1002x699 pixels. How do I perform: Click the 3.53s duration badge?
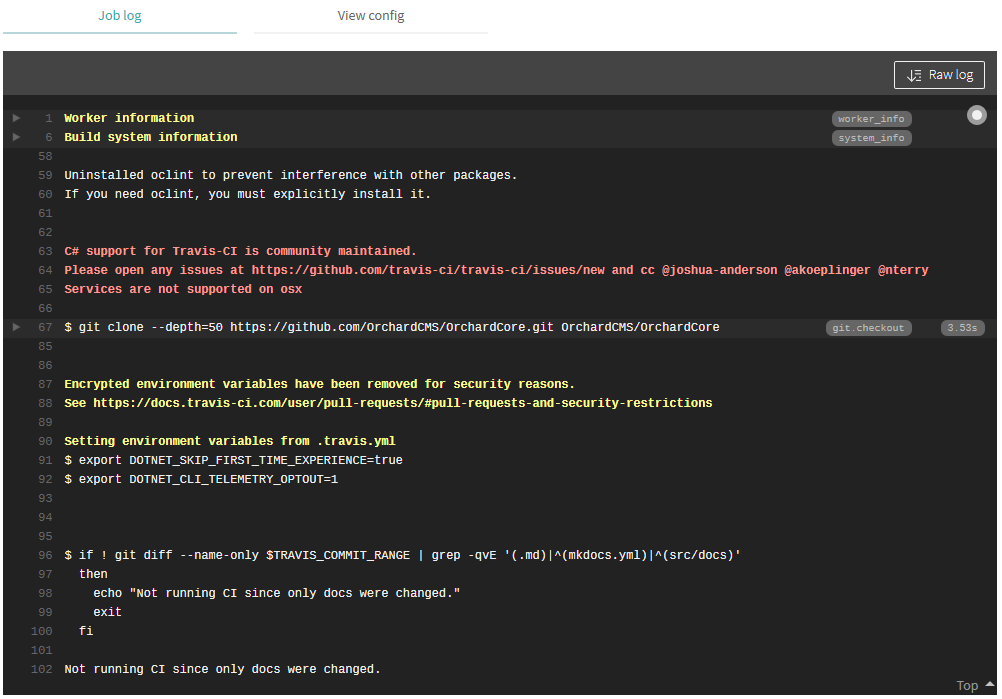962,328
